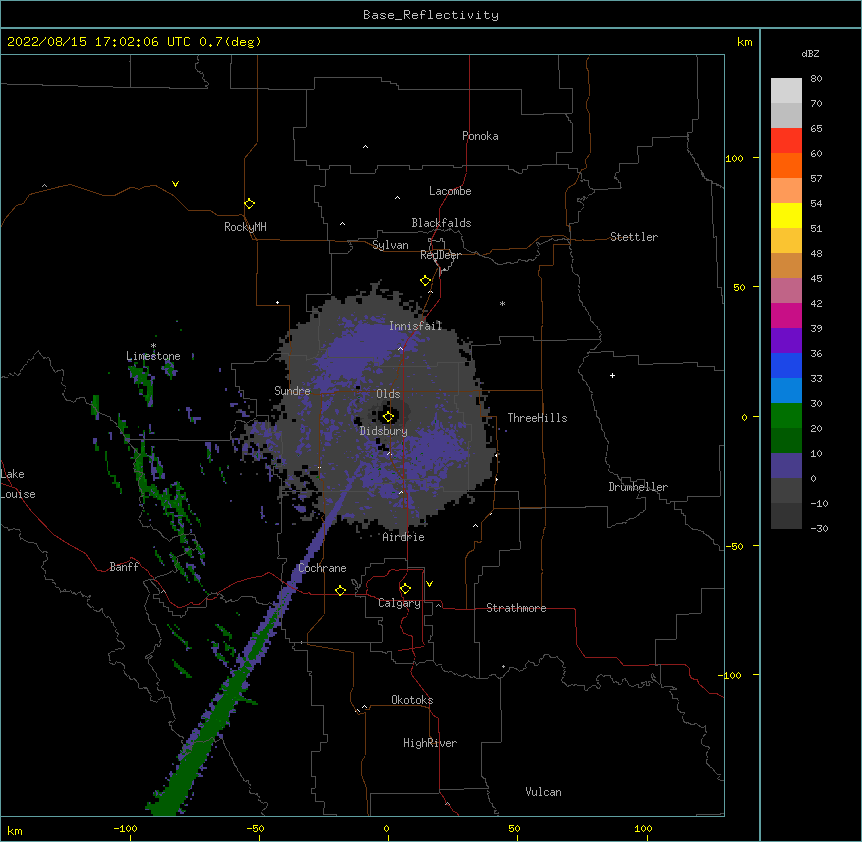Click the Airdrie town label
The width and height of the screenshot is (862, 842).
[x=404, y=537]
